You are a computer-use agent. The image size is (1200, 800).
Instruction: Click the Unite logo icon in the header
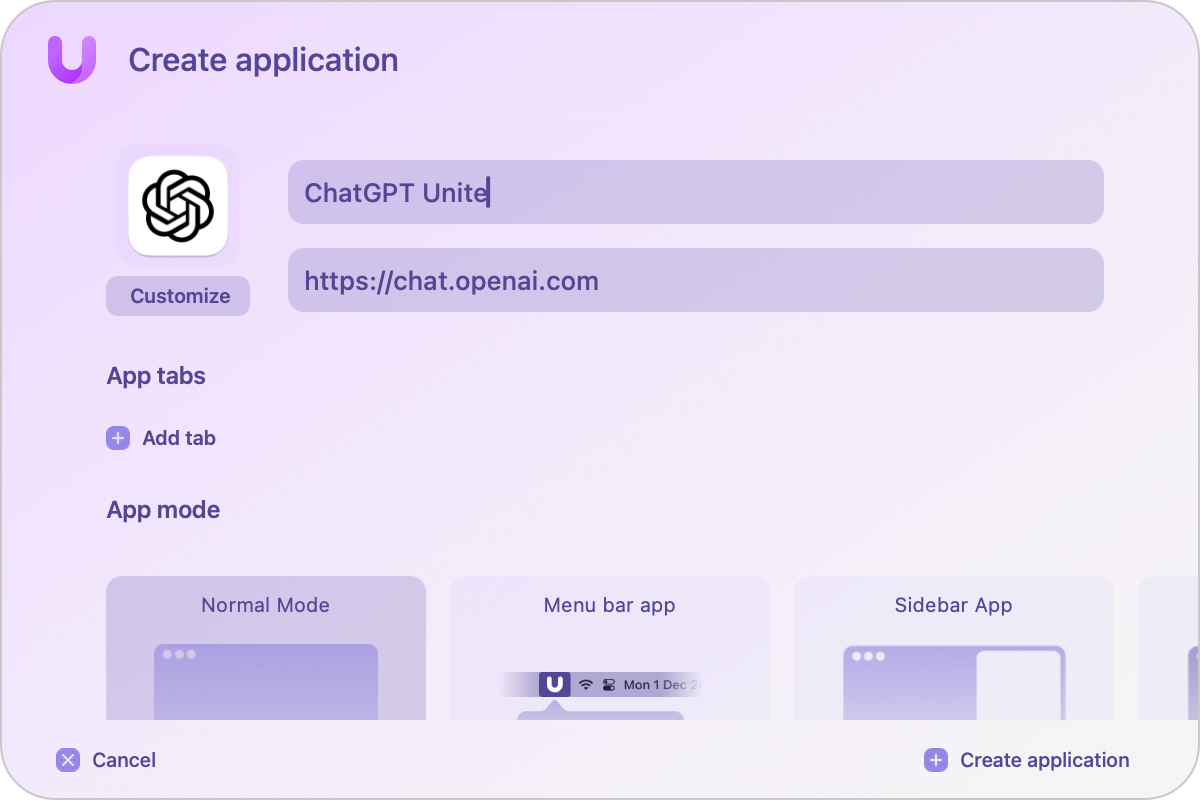(71, 60)
